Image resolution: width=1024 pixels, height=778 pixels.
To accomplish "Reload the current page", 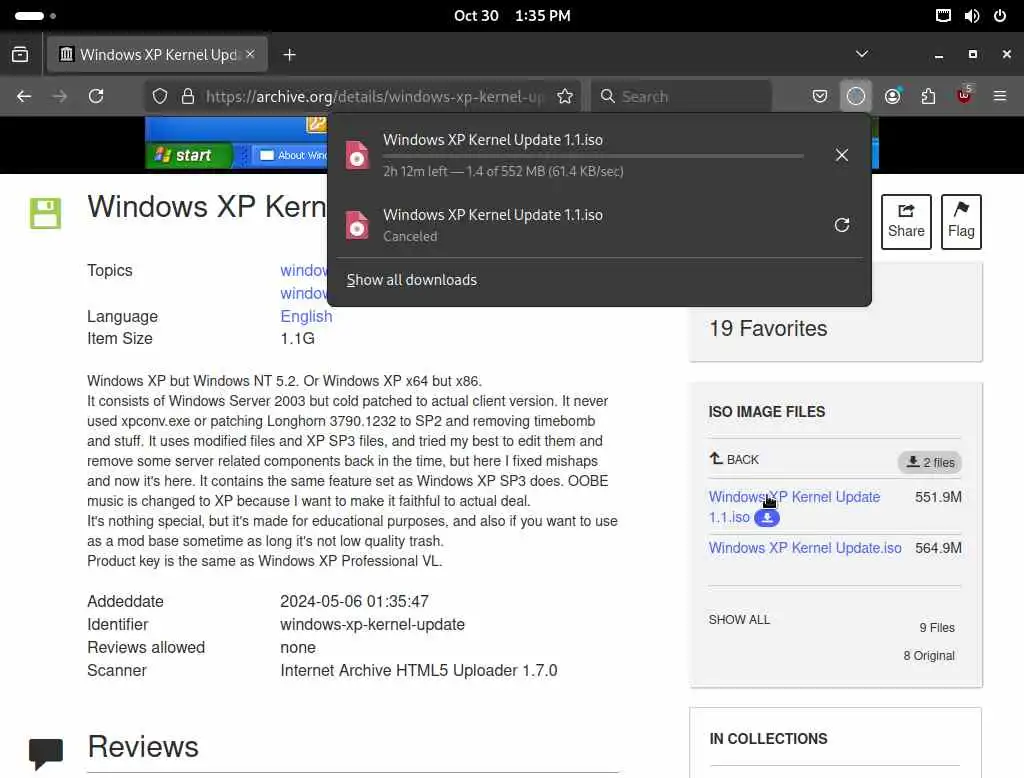I will point(96,97).
